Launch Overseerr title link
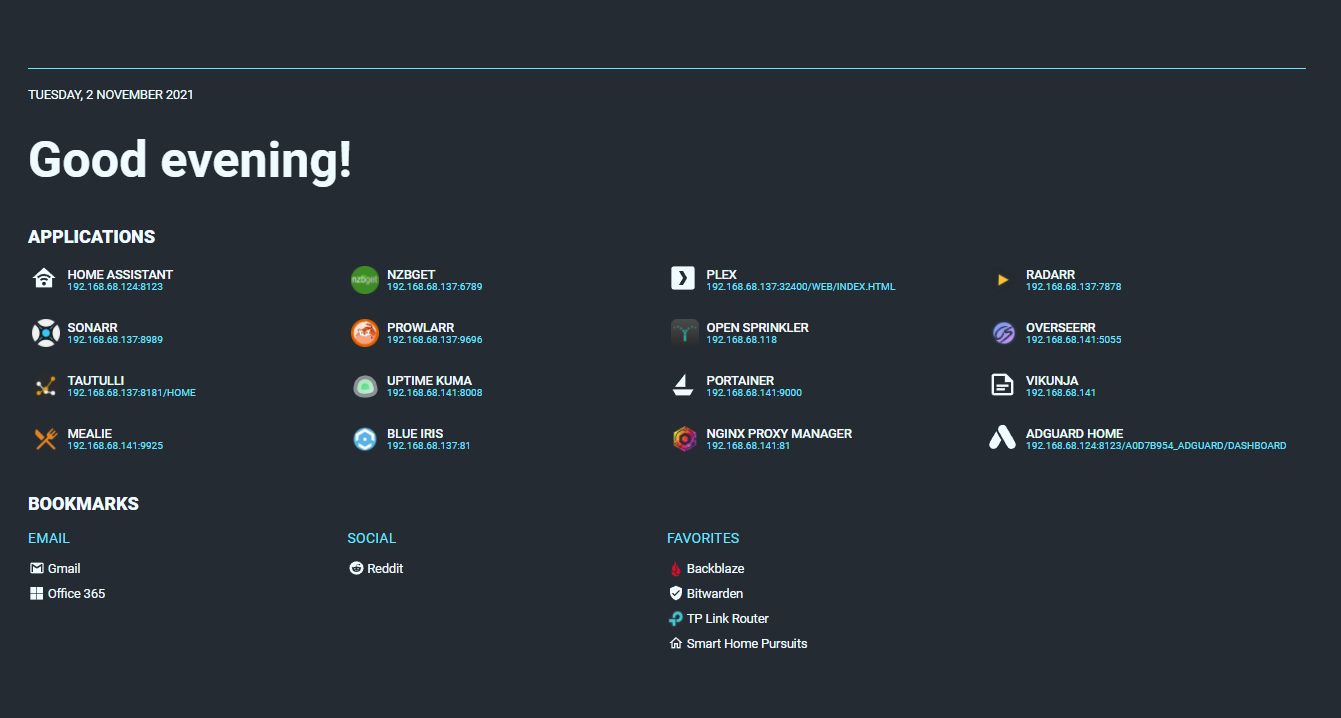 1061,327
